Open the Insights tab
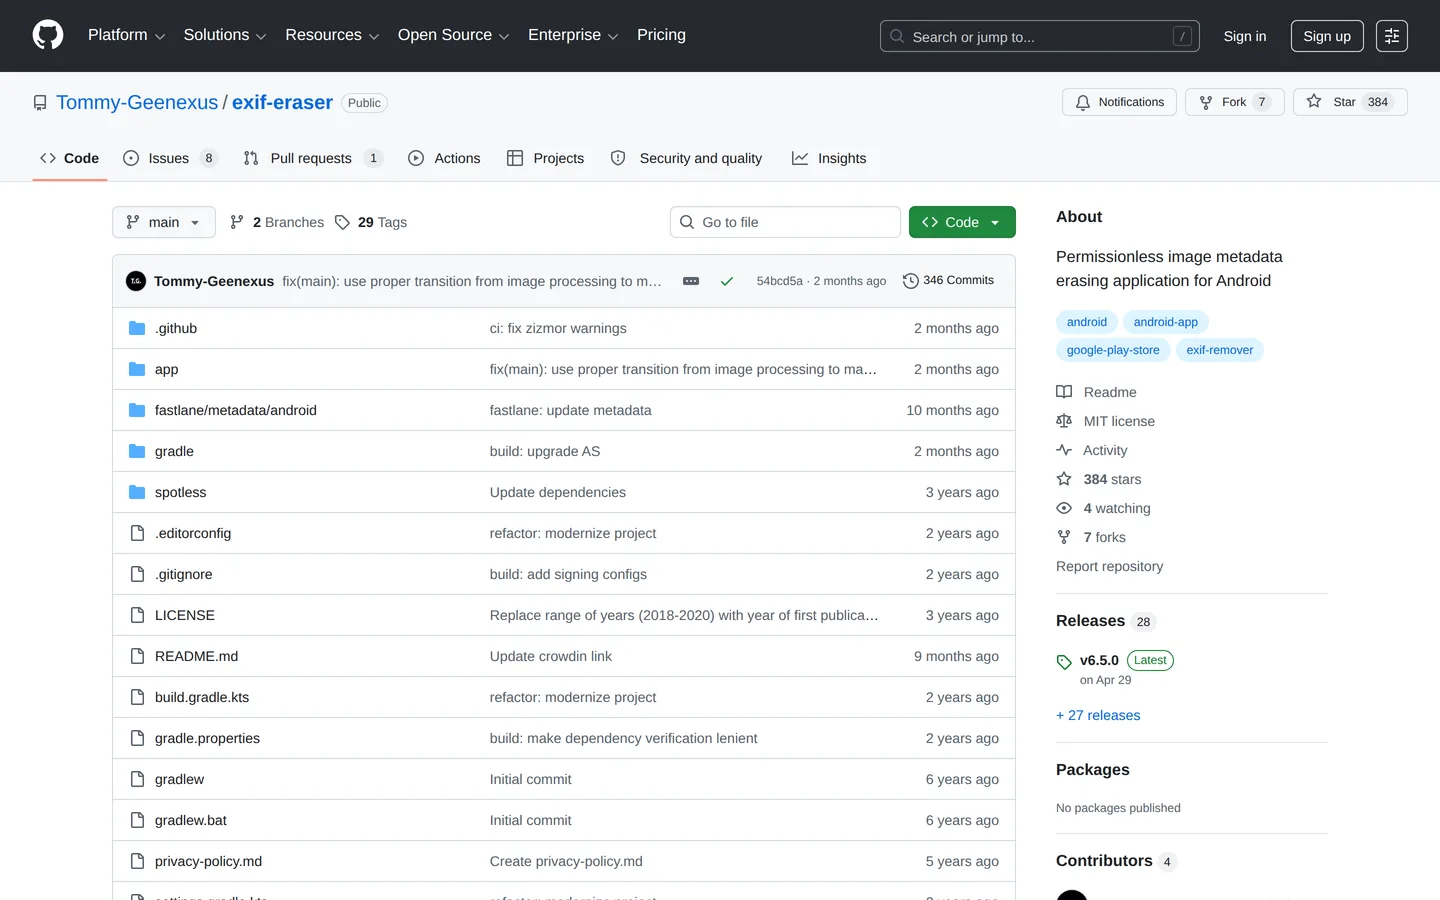This screenshot has height=900, width=1440. pos(829,158)
